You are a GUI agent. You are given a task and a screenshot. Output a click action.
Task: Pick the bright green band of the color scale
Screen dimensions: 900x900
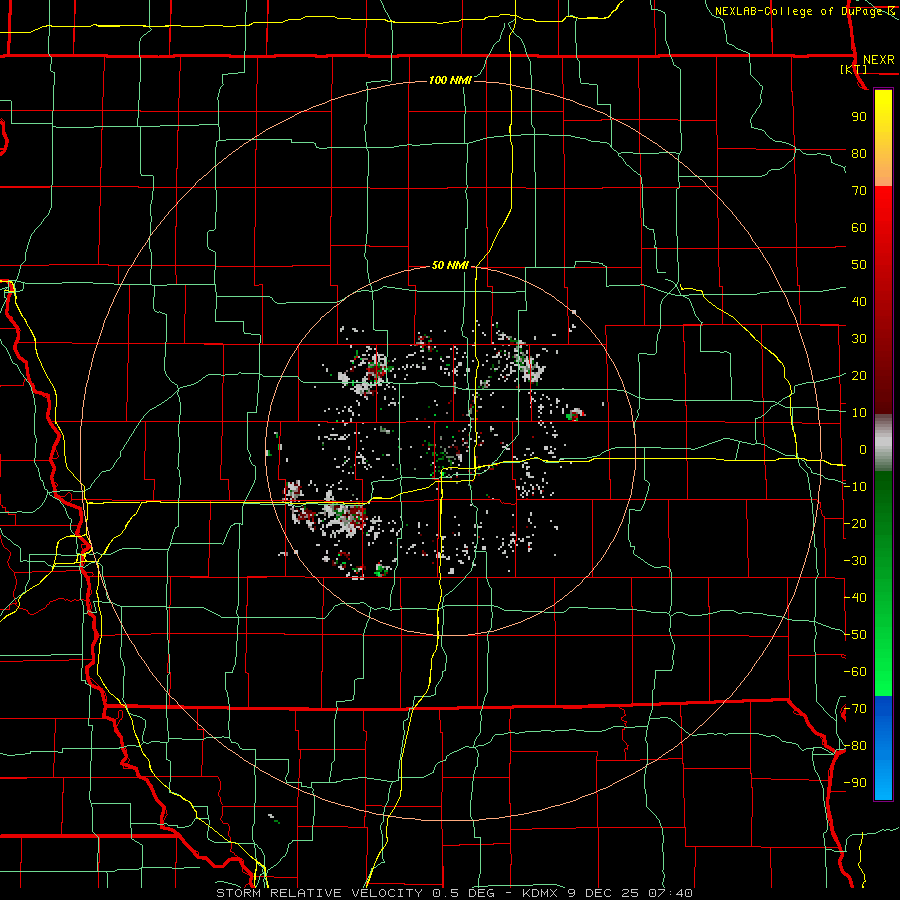click(x=883, y=649)
